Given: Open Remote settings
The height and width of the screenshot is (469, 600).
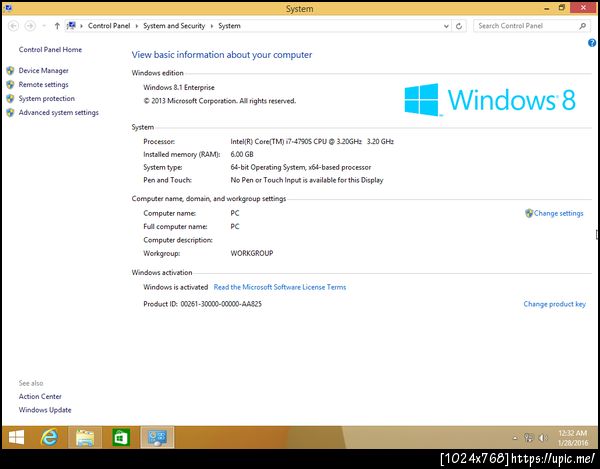Looking at the screenshot, I should click(x=44, y=85).
